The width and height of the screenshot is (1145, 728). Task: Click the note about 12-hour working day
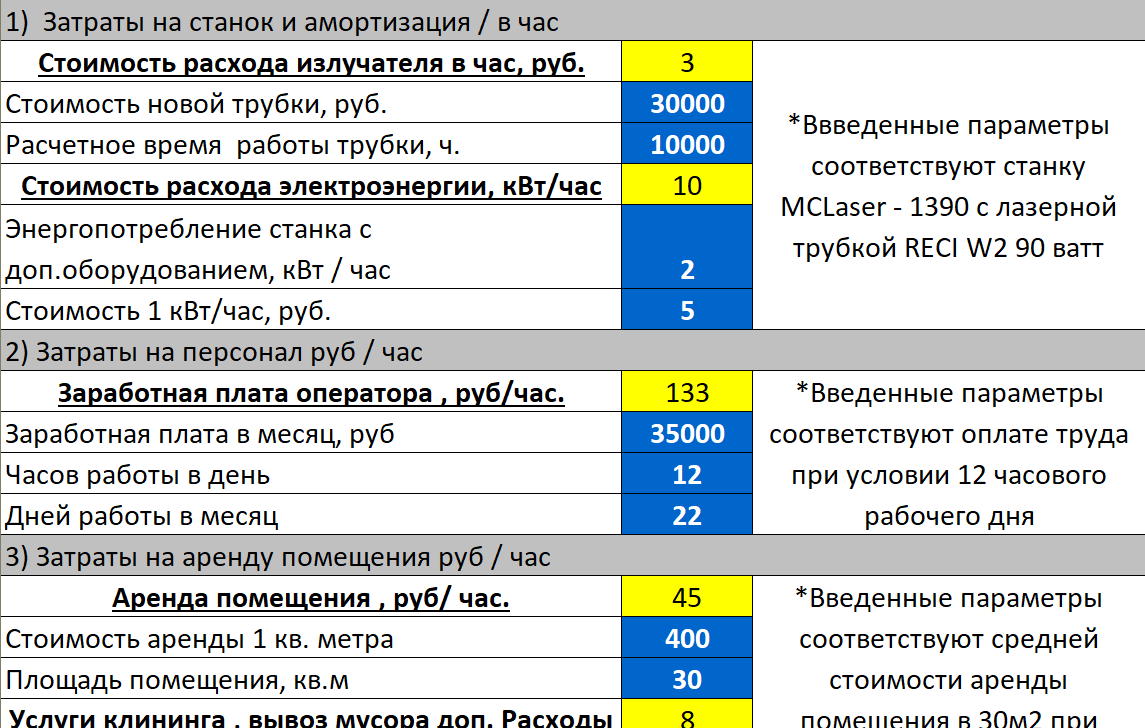coord(948,454)
